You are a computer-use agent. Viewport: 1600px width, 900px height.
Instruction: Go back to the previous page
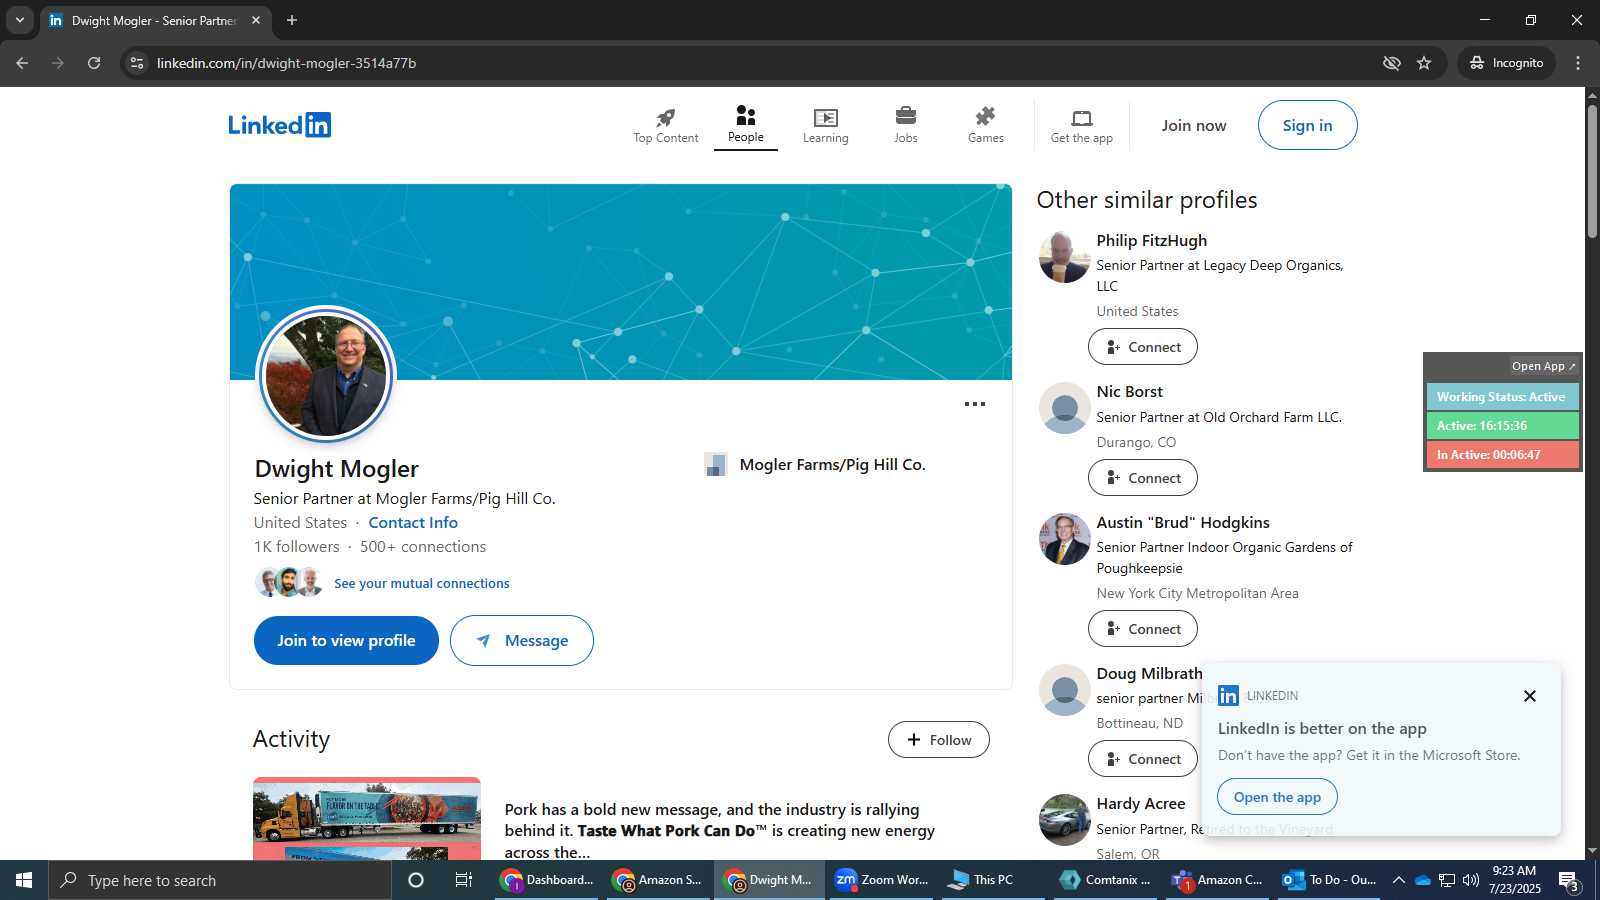click(22, 63)
